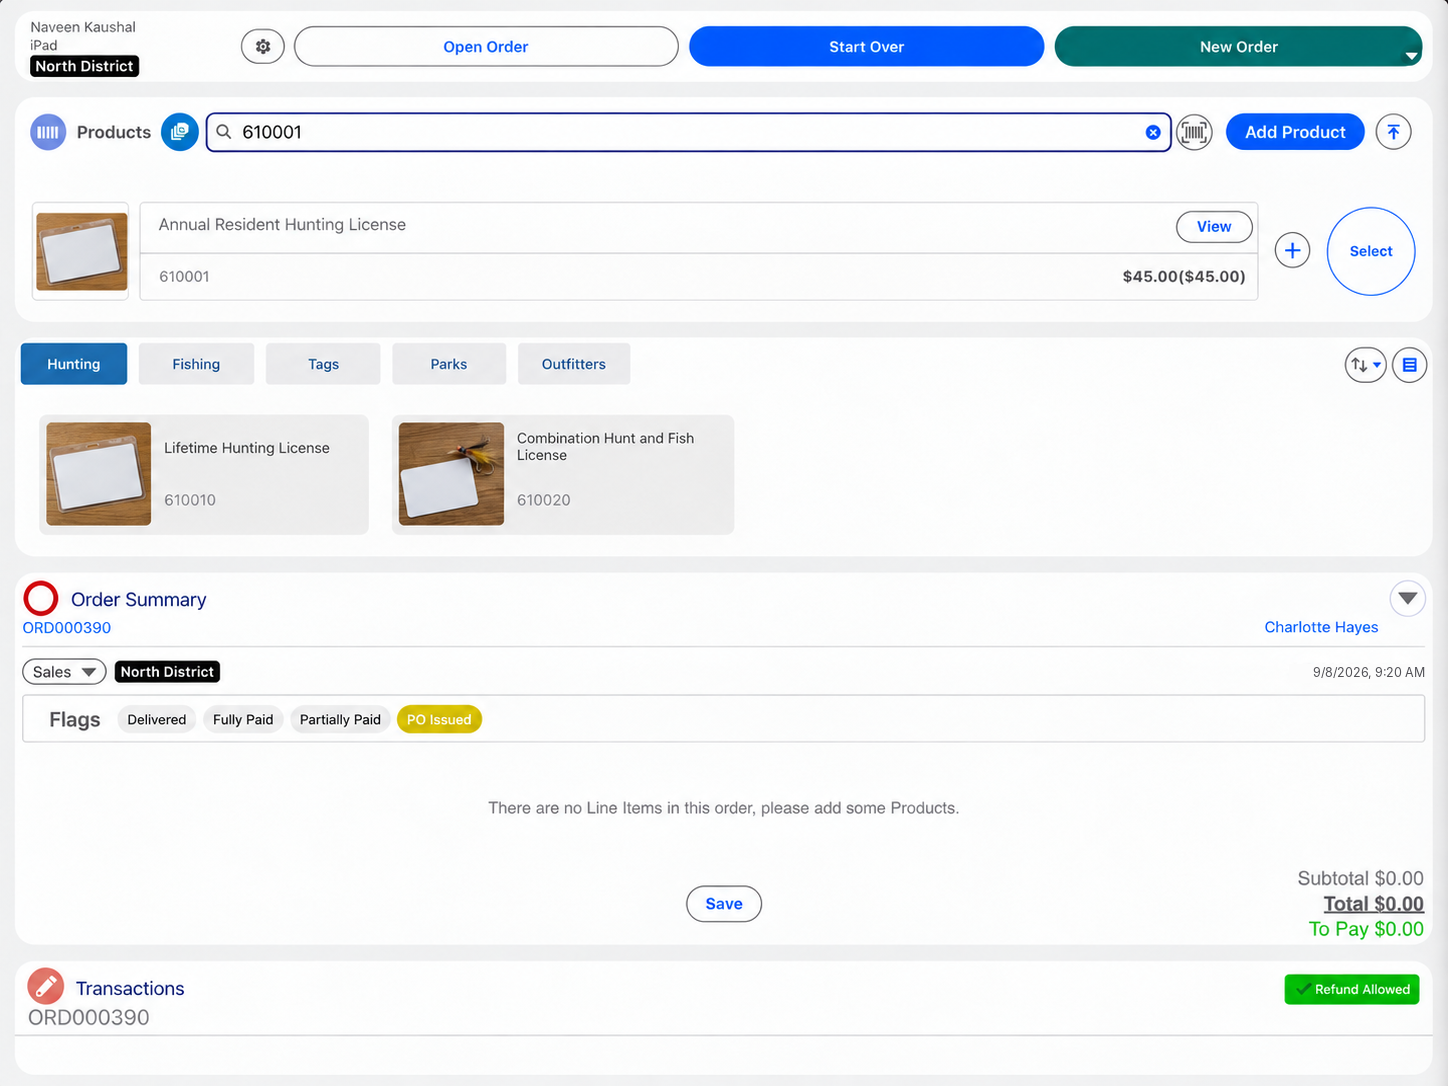Select Combination Hunt and Fish License card
Viewport: 1448px width, 1086px height.
pos(563,474)
